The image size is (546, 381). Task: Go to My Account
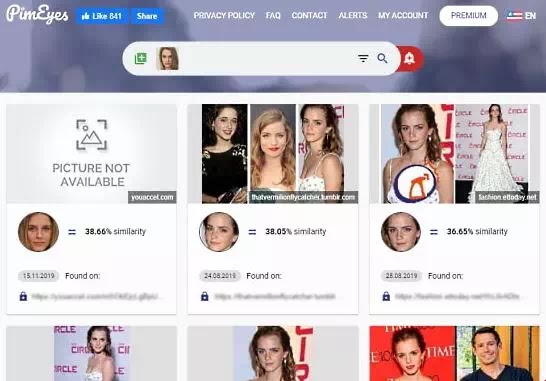(403, 16)
